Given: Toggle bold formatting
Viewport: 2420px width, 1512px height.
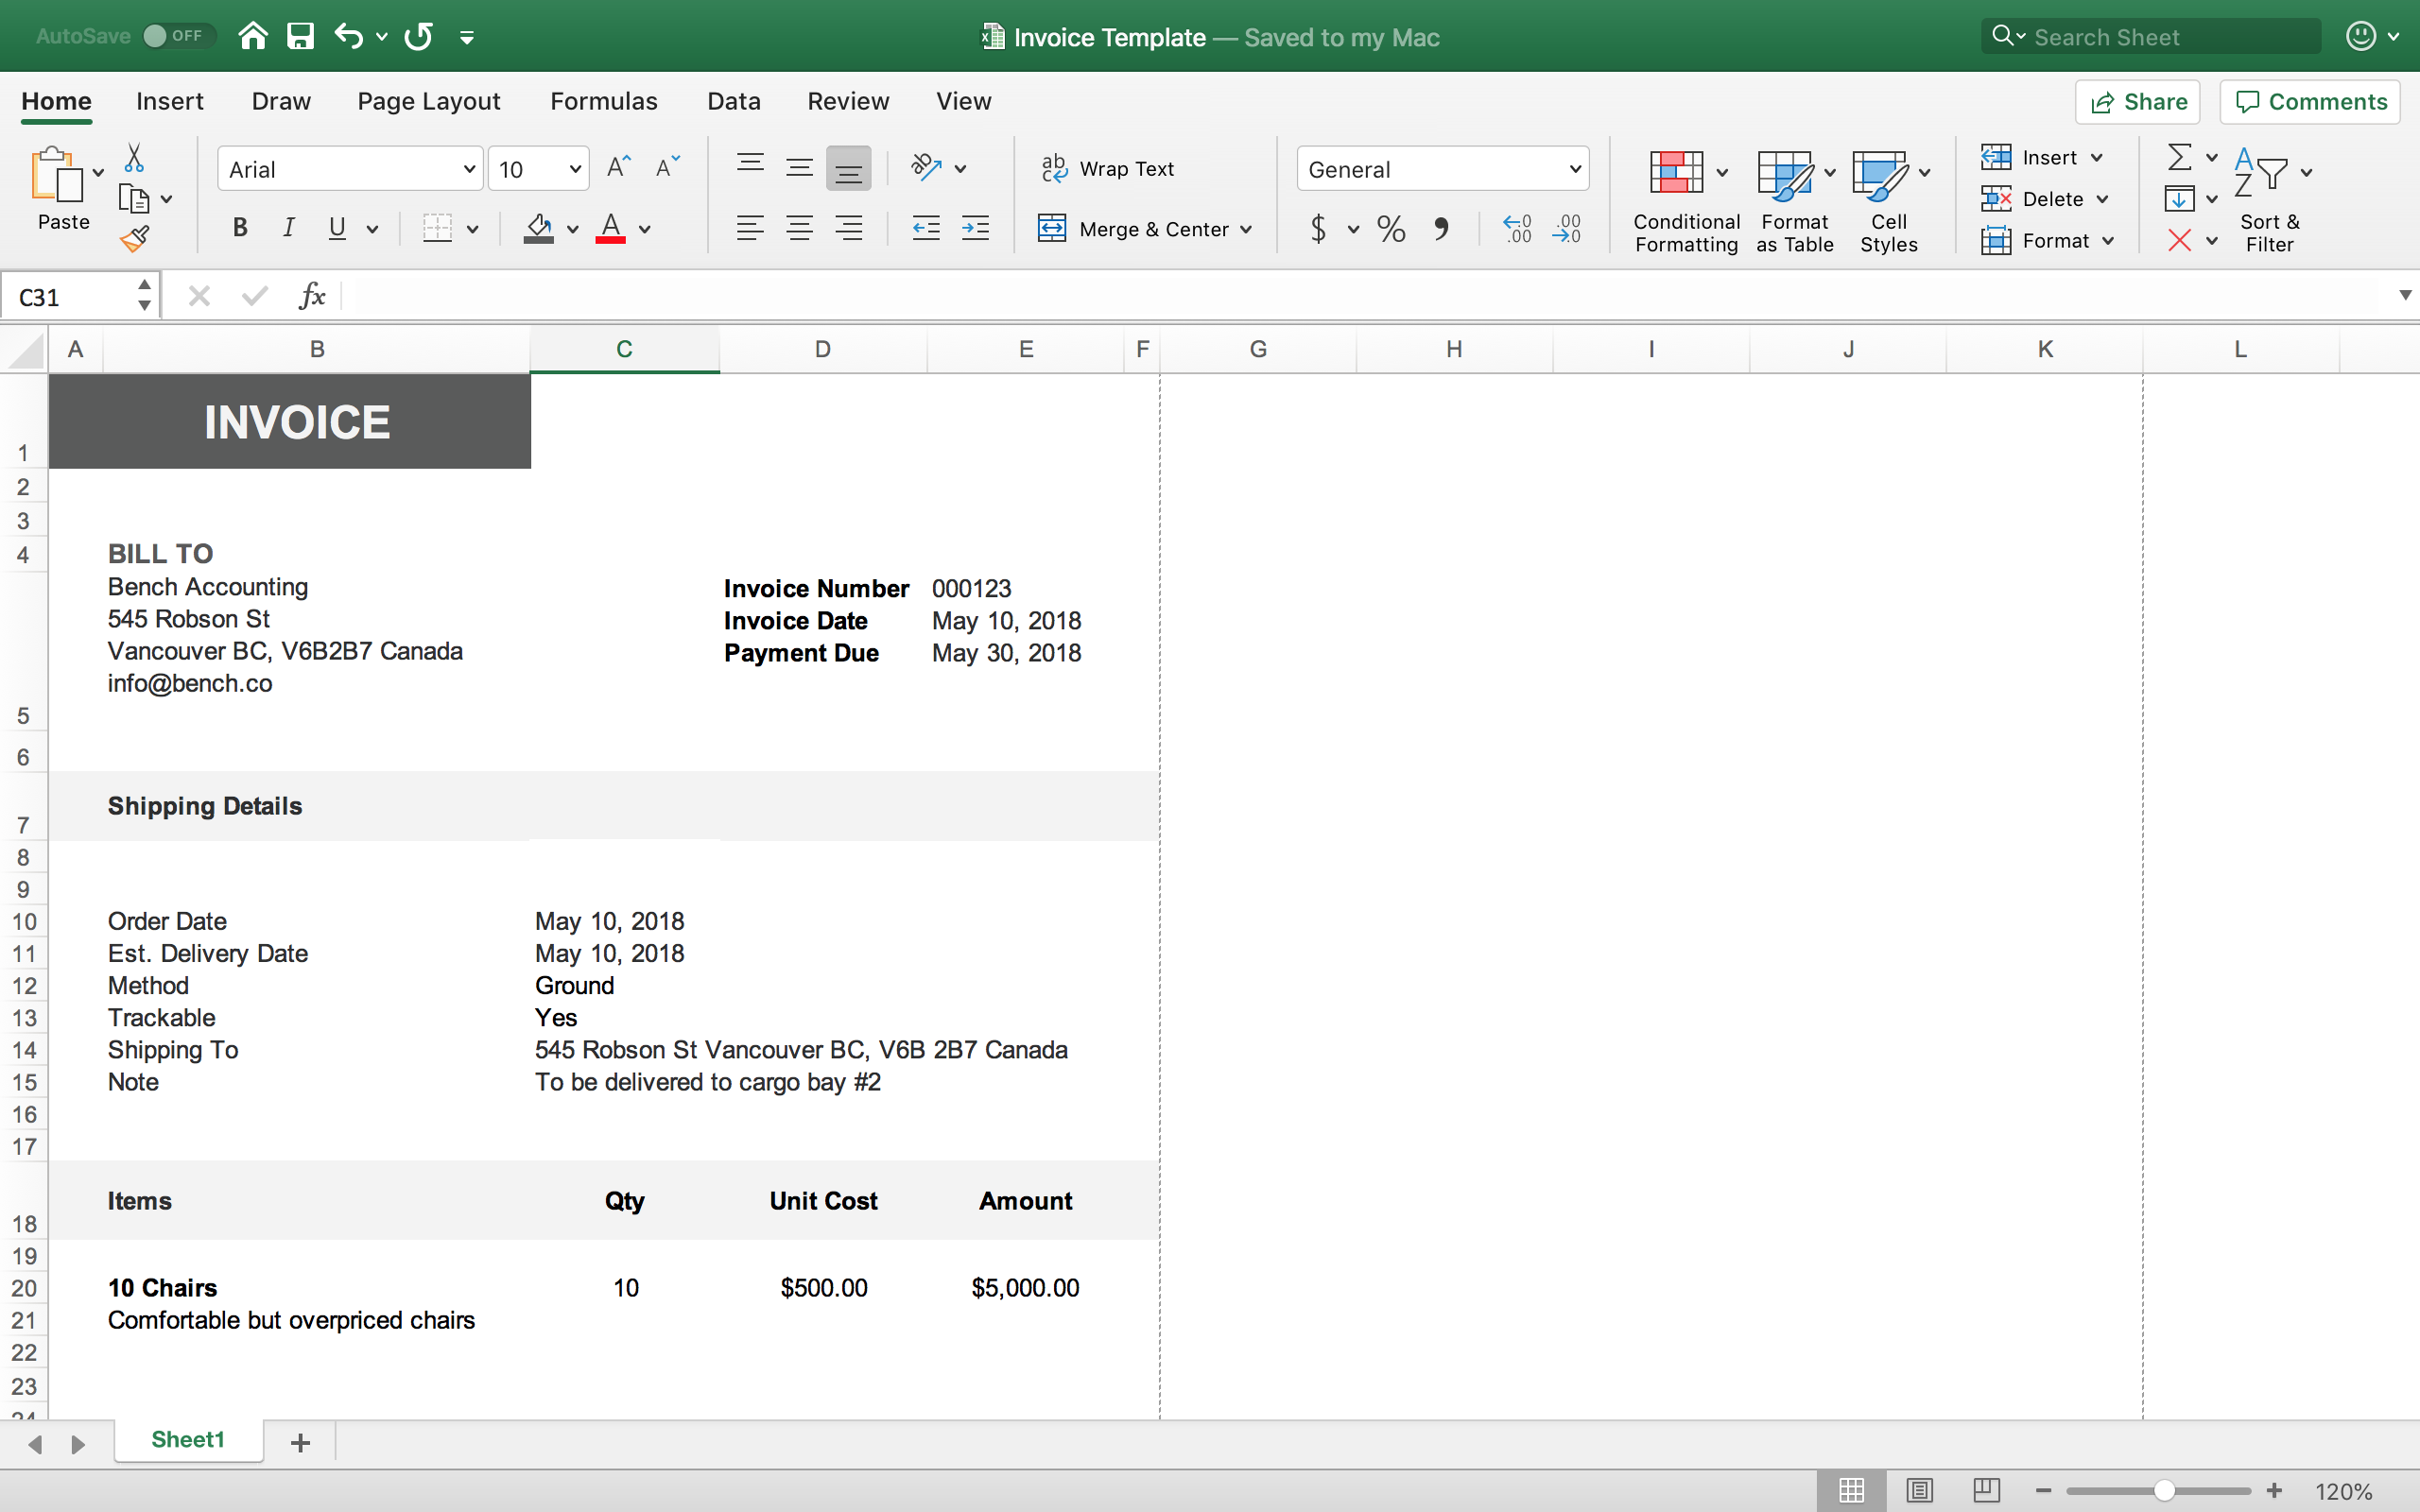Looking at the screenshot, I should coord(239,228).
